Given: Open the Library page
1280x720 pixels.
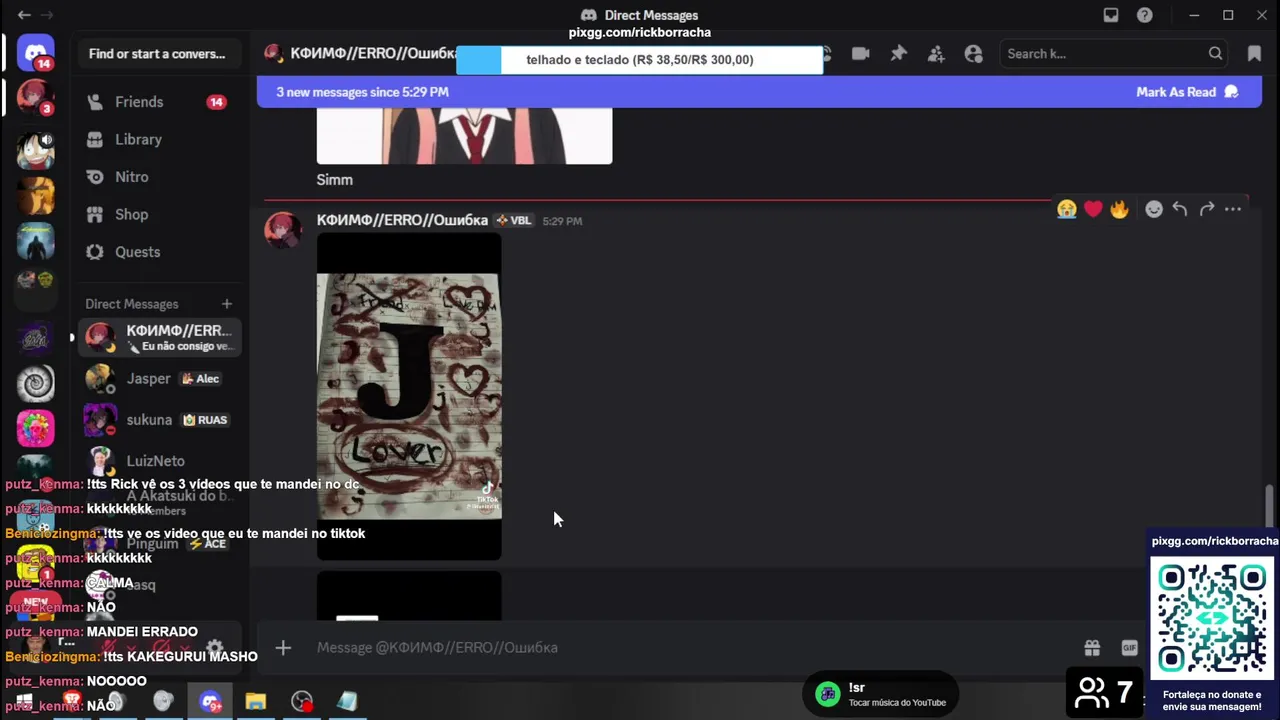Looking at the screenshot, I should (160, 140).
